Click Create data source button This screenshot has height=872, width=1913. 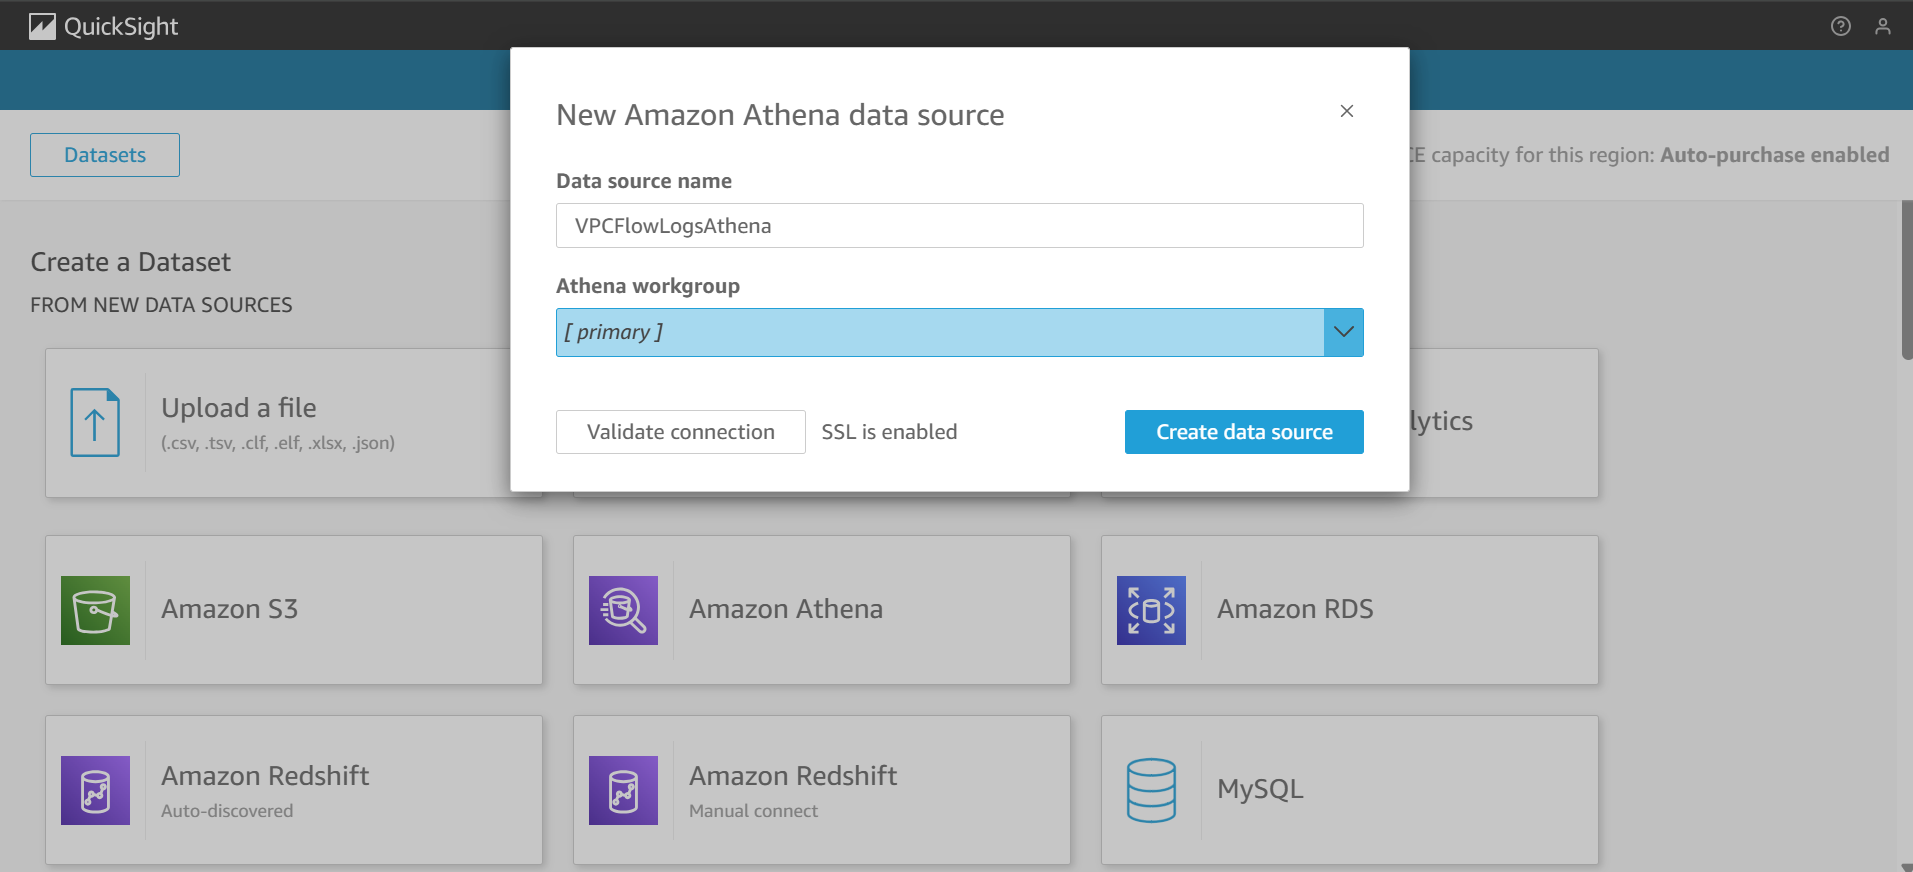[x=1244, y=432]
